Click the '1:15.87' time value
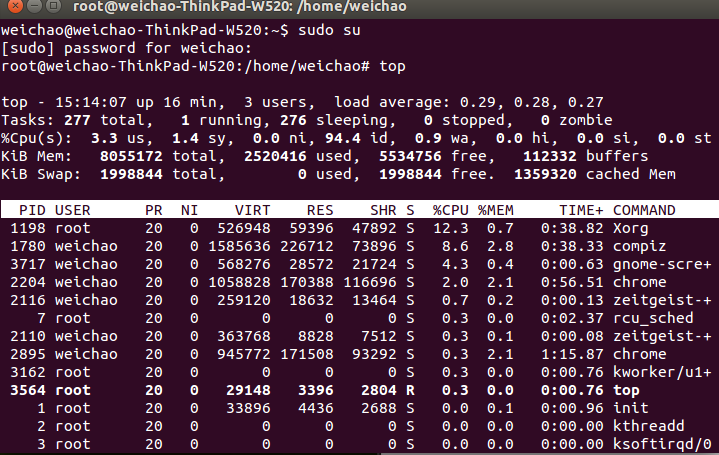Screen dimensions: 719x455 (x=572, y=354)
